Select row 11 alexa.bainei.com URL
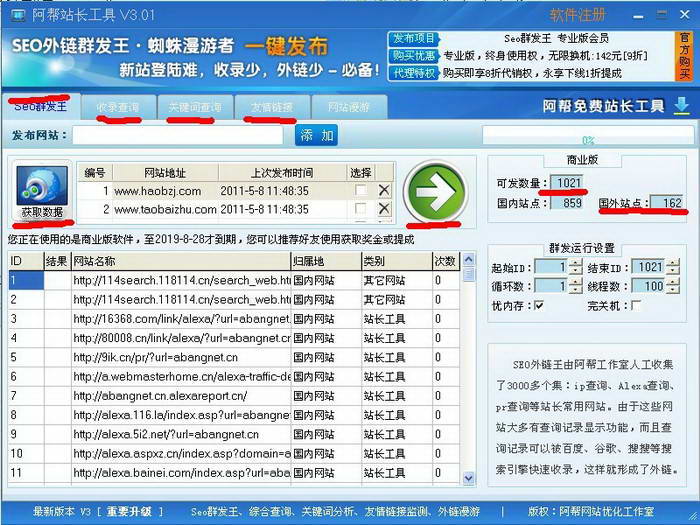The image size is (700, 525). 234,472
